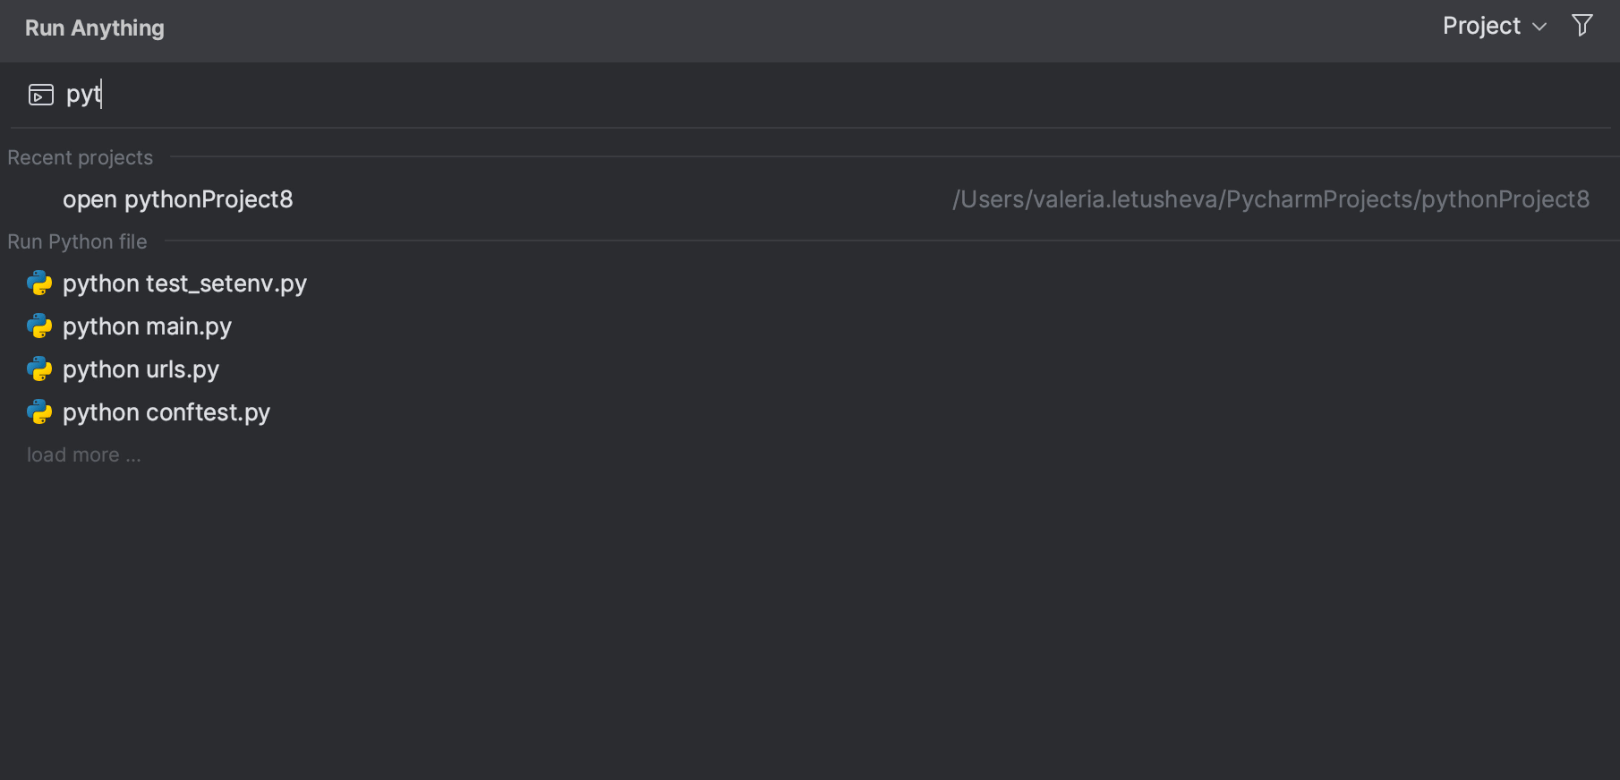Screen dimensions: 1620x780
Task: Expand the chevron next to Project
Action: (1540, 27)
